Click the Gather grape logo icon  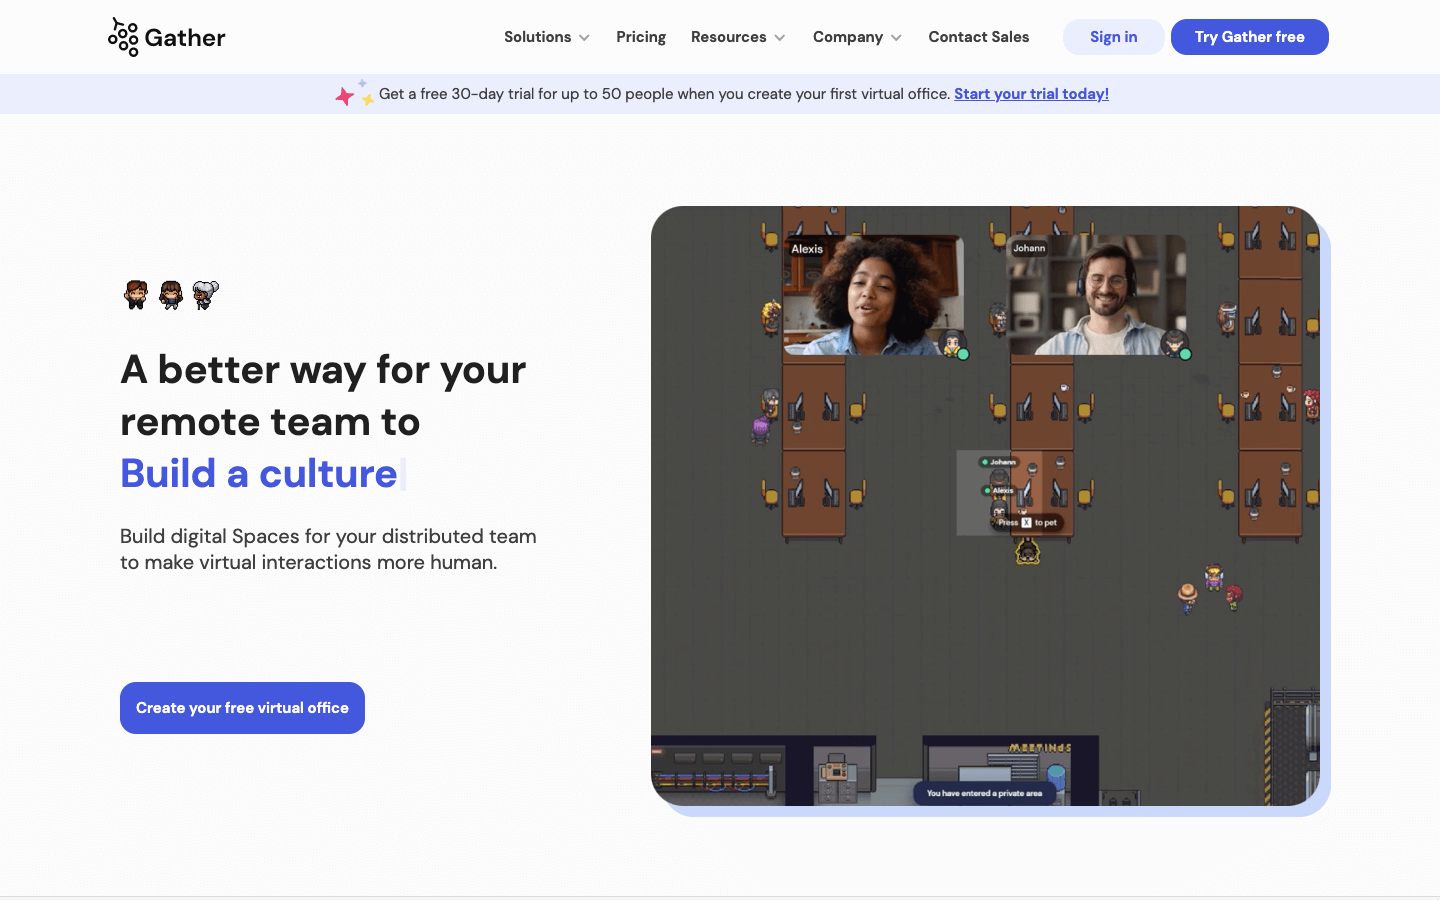[123, 37]
